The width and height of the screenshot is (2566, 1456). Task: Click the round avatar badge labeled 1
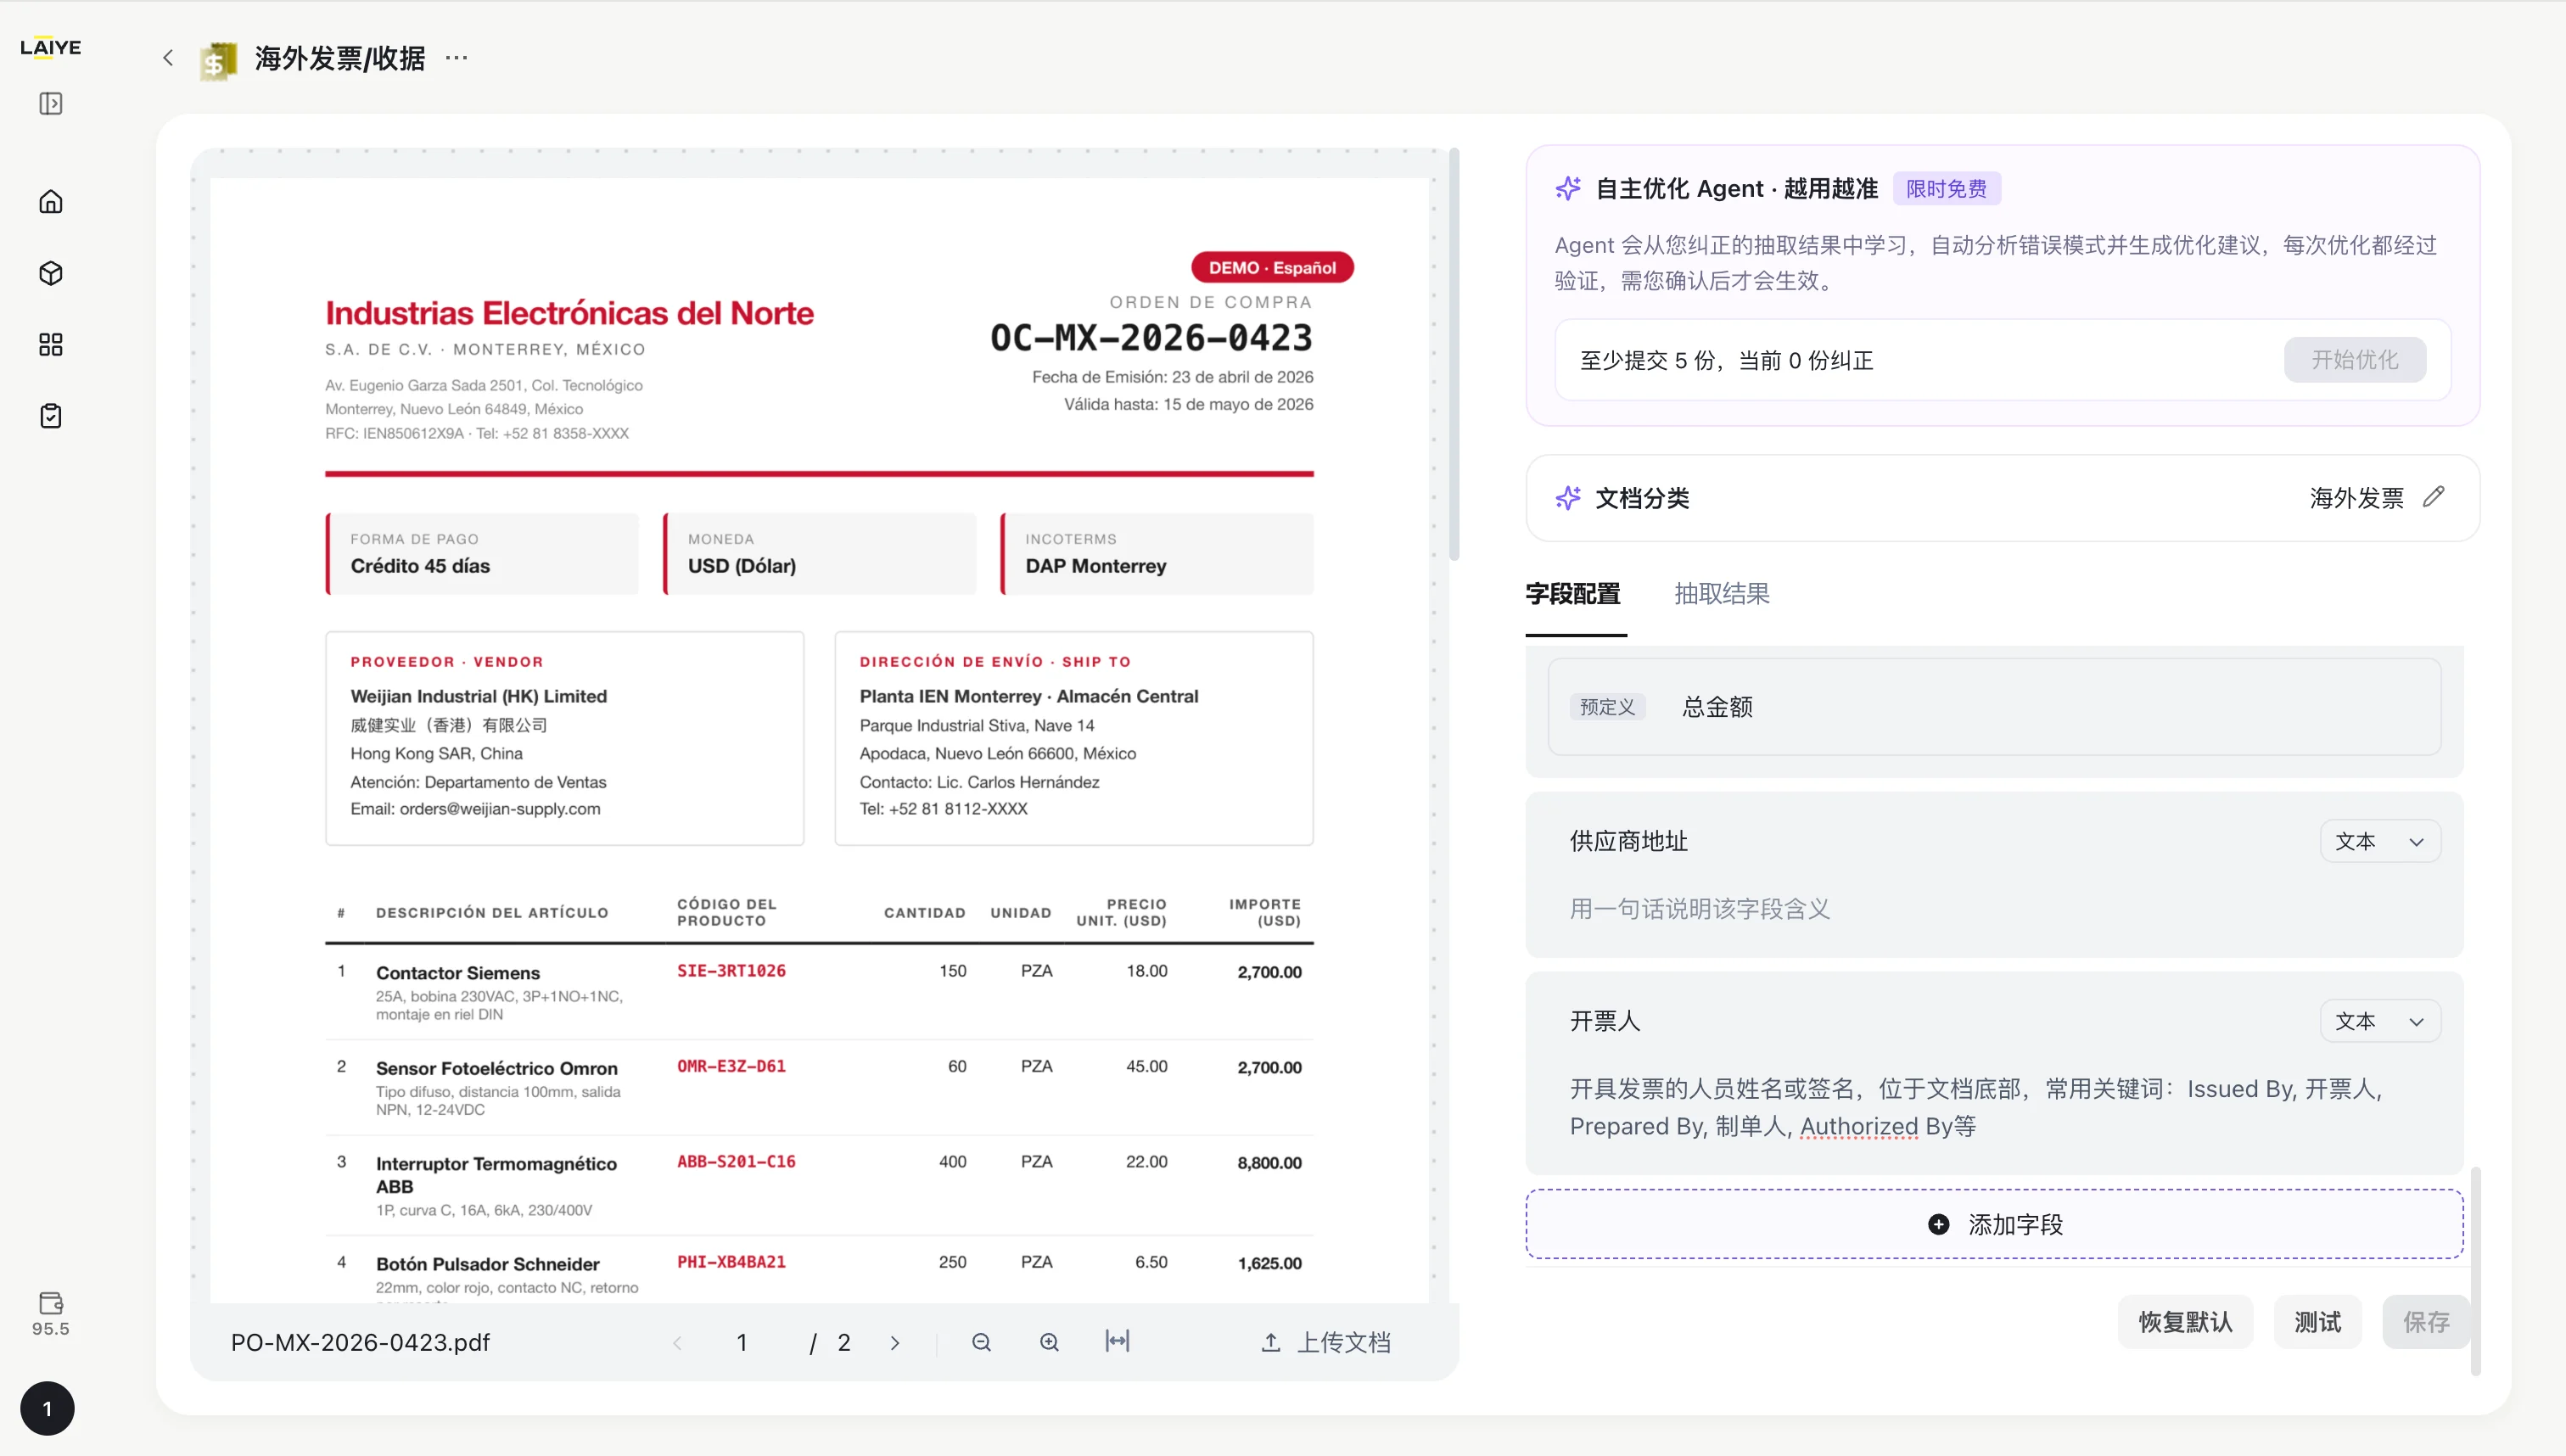pyautogui.click(x=47, y=1408)
